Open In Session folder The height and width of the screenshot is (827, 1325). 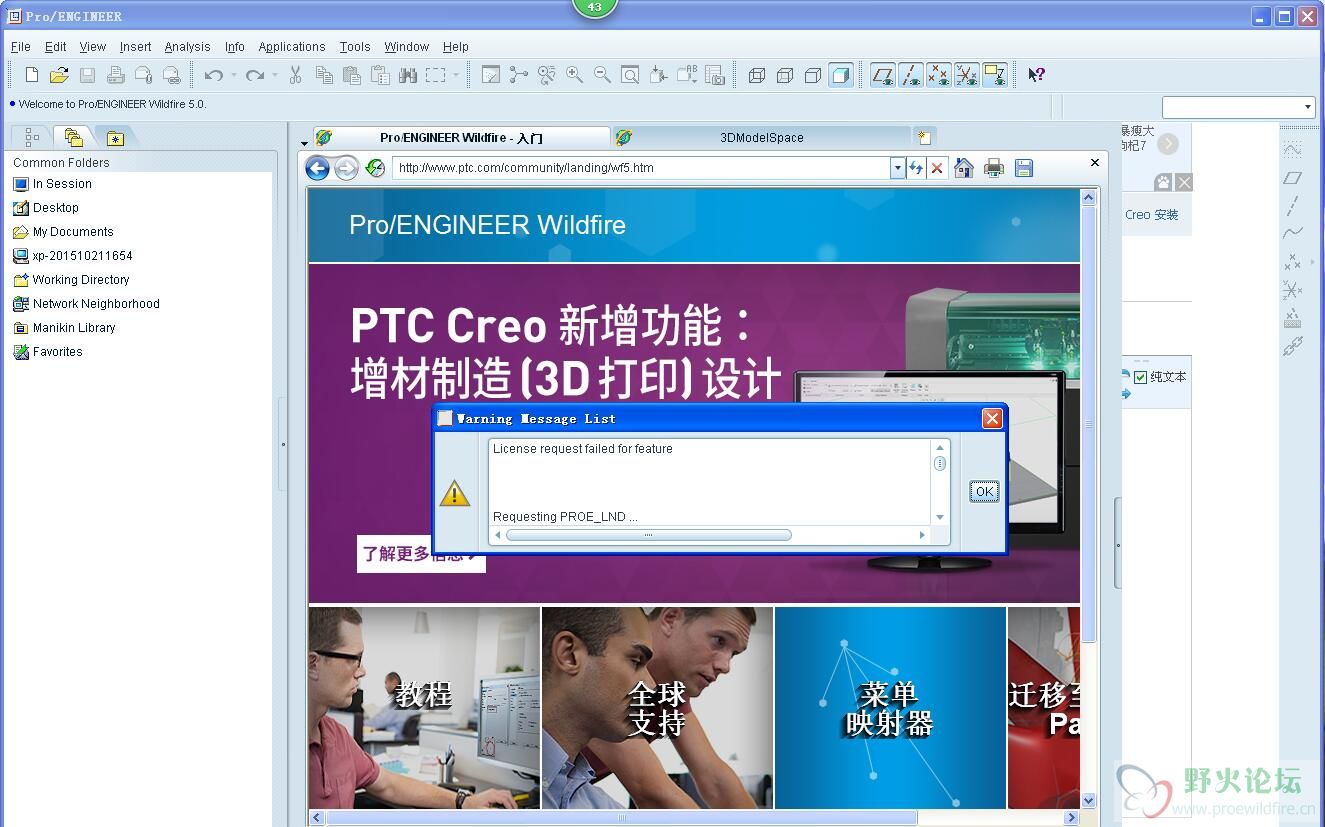(52, 184)
